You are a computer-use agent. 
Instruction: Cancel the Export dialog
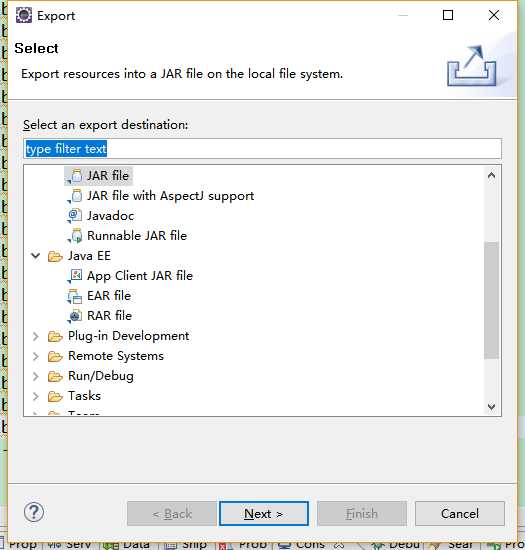(x=459, y=514)
